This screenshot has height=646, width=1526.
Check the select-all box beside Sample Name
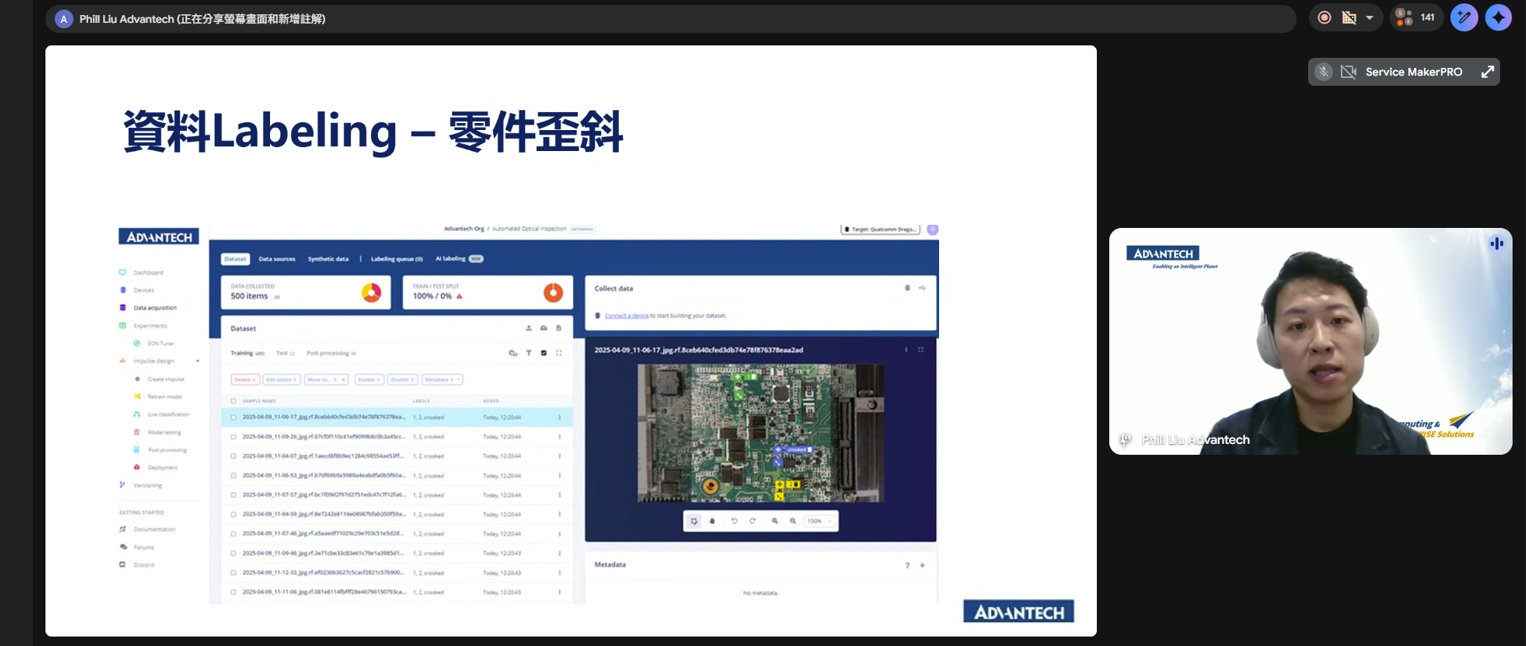click(233, 401)
